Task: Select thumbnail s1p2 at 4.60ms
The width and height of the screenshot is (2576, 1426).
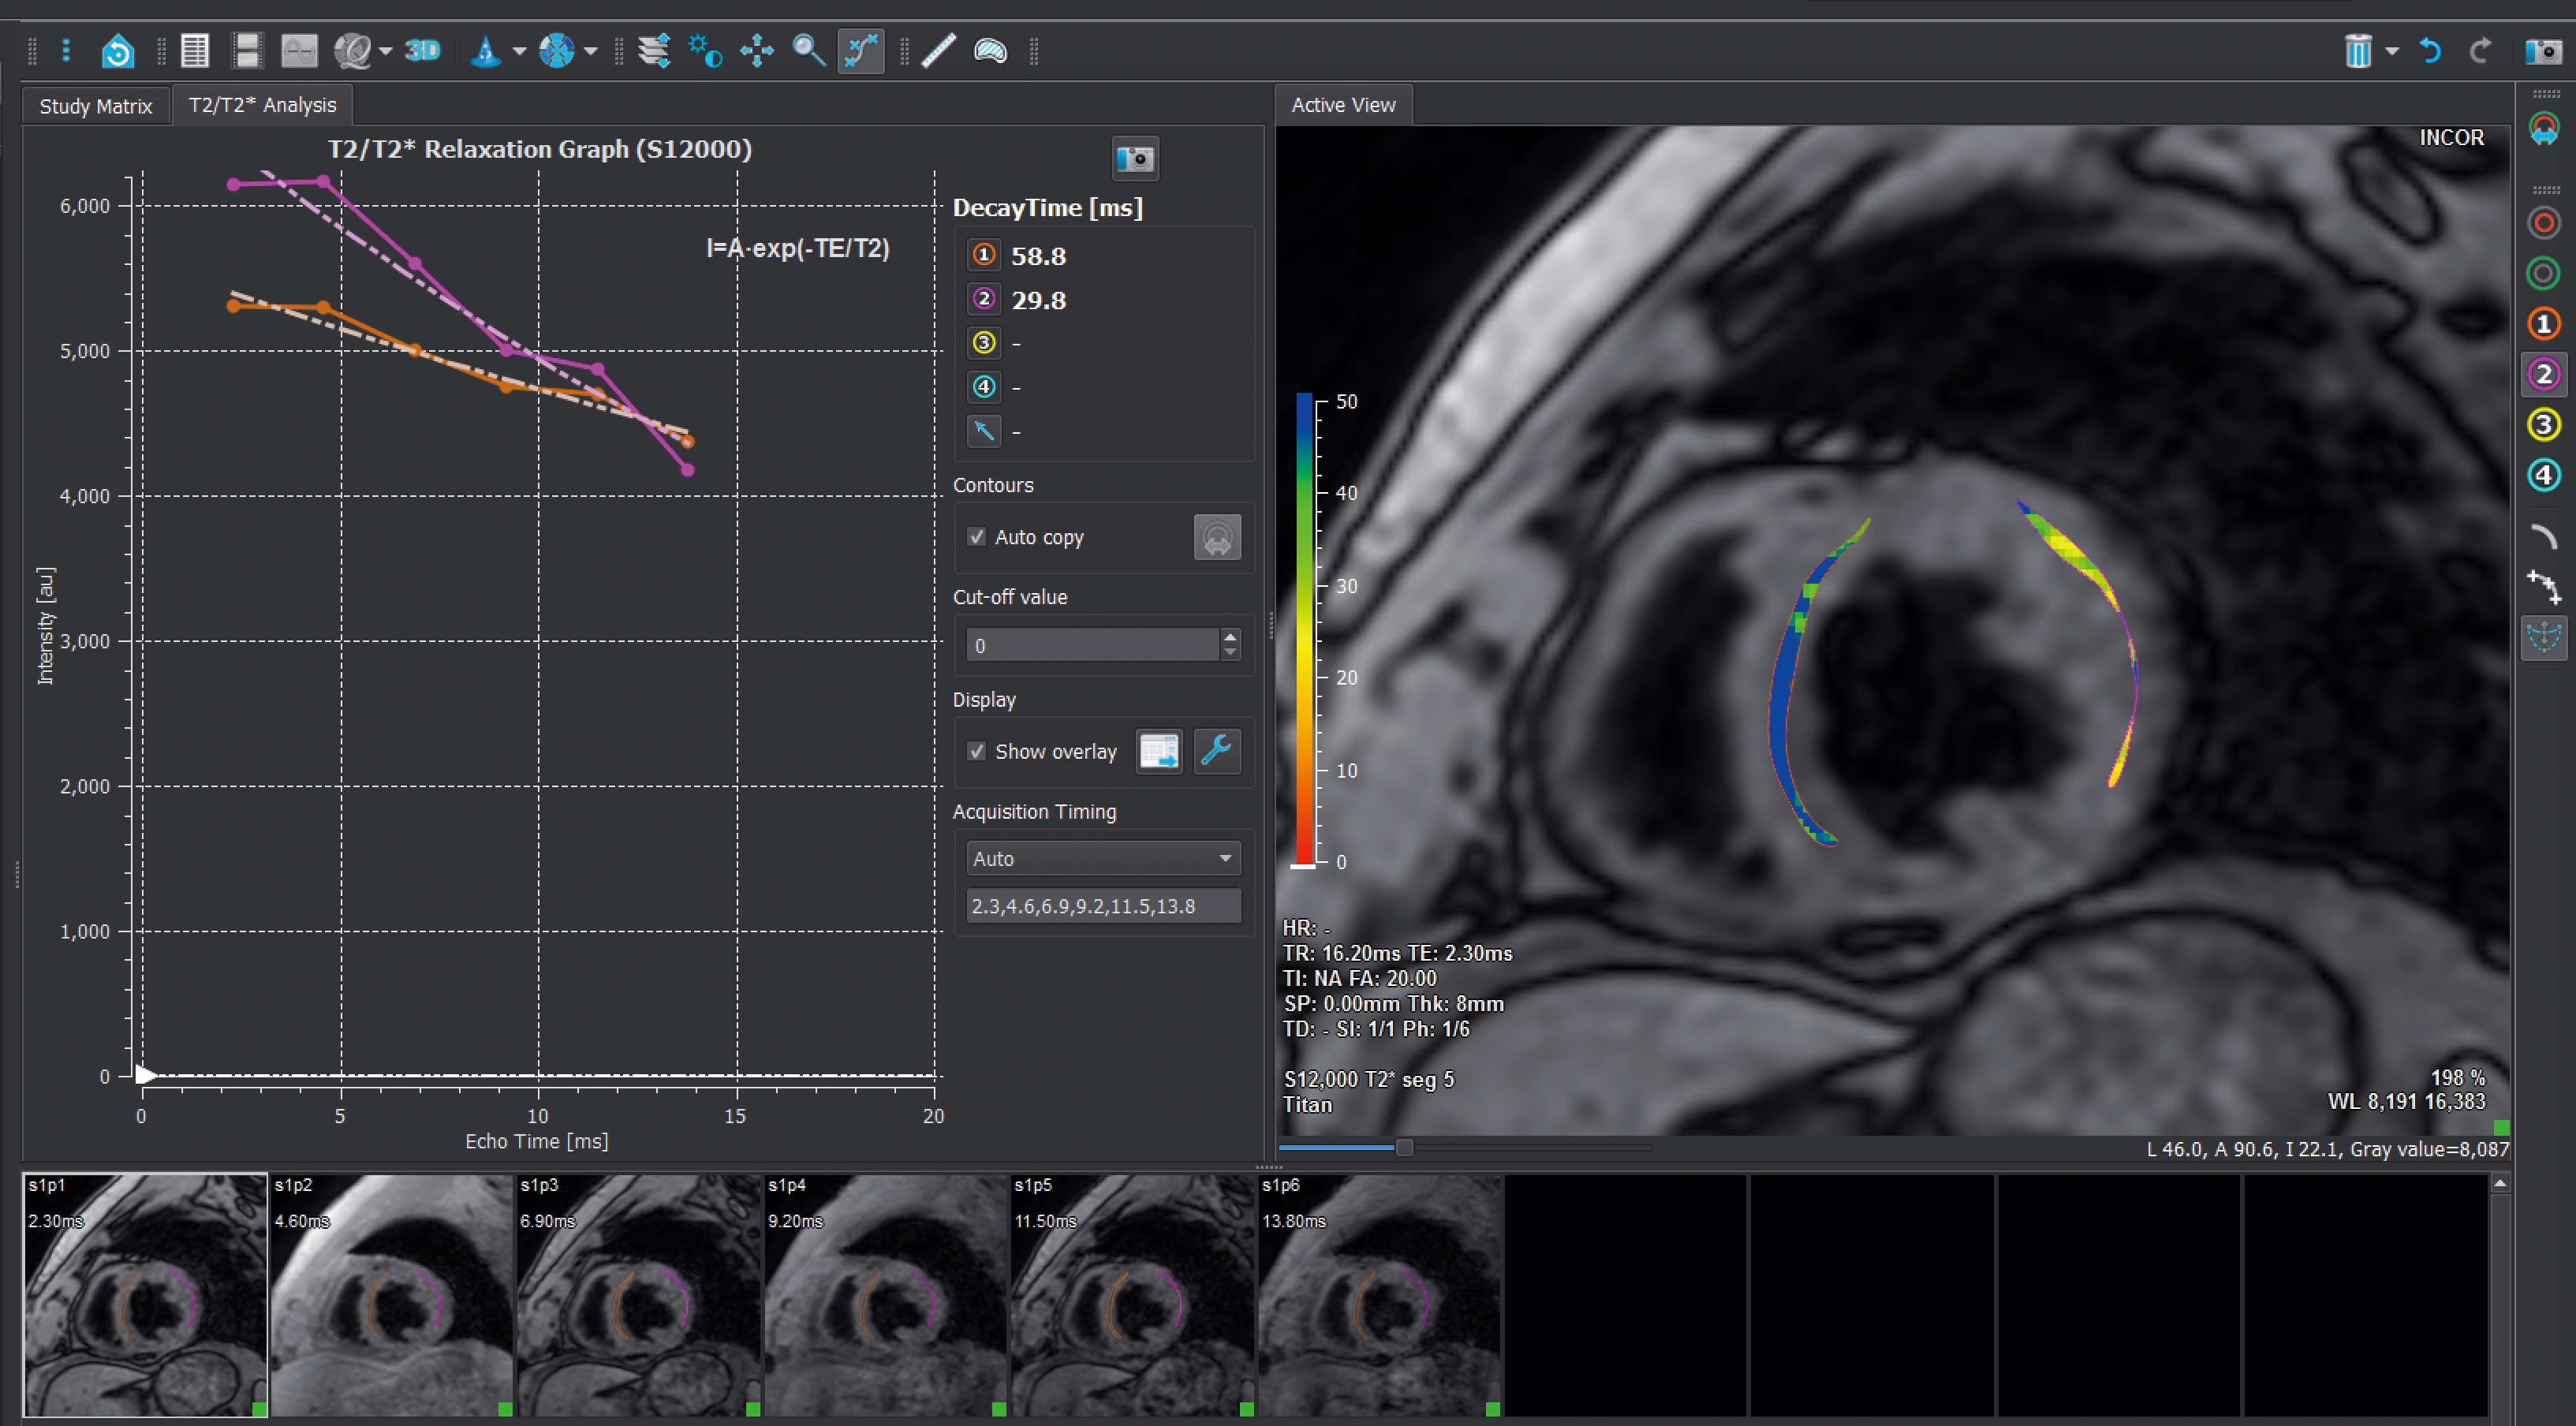Action: [392, 1295]
